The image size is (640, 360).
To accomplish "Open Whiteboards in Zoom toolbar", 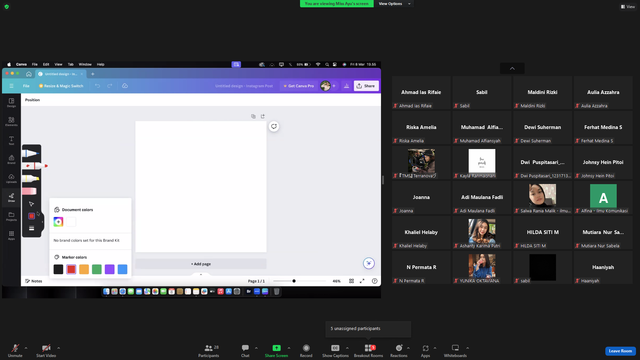I will [x=455, y=351].
